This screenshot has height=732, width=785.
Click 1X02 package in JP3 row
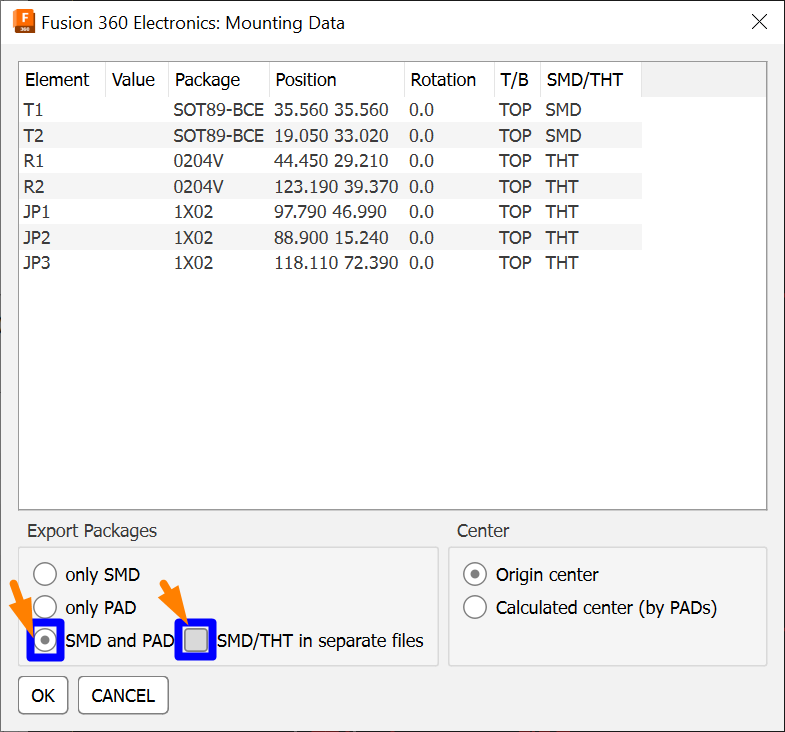[x=193, y=263]
